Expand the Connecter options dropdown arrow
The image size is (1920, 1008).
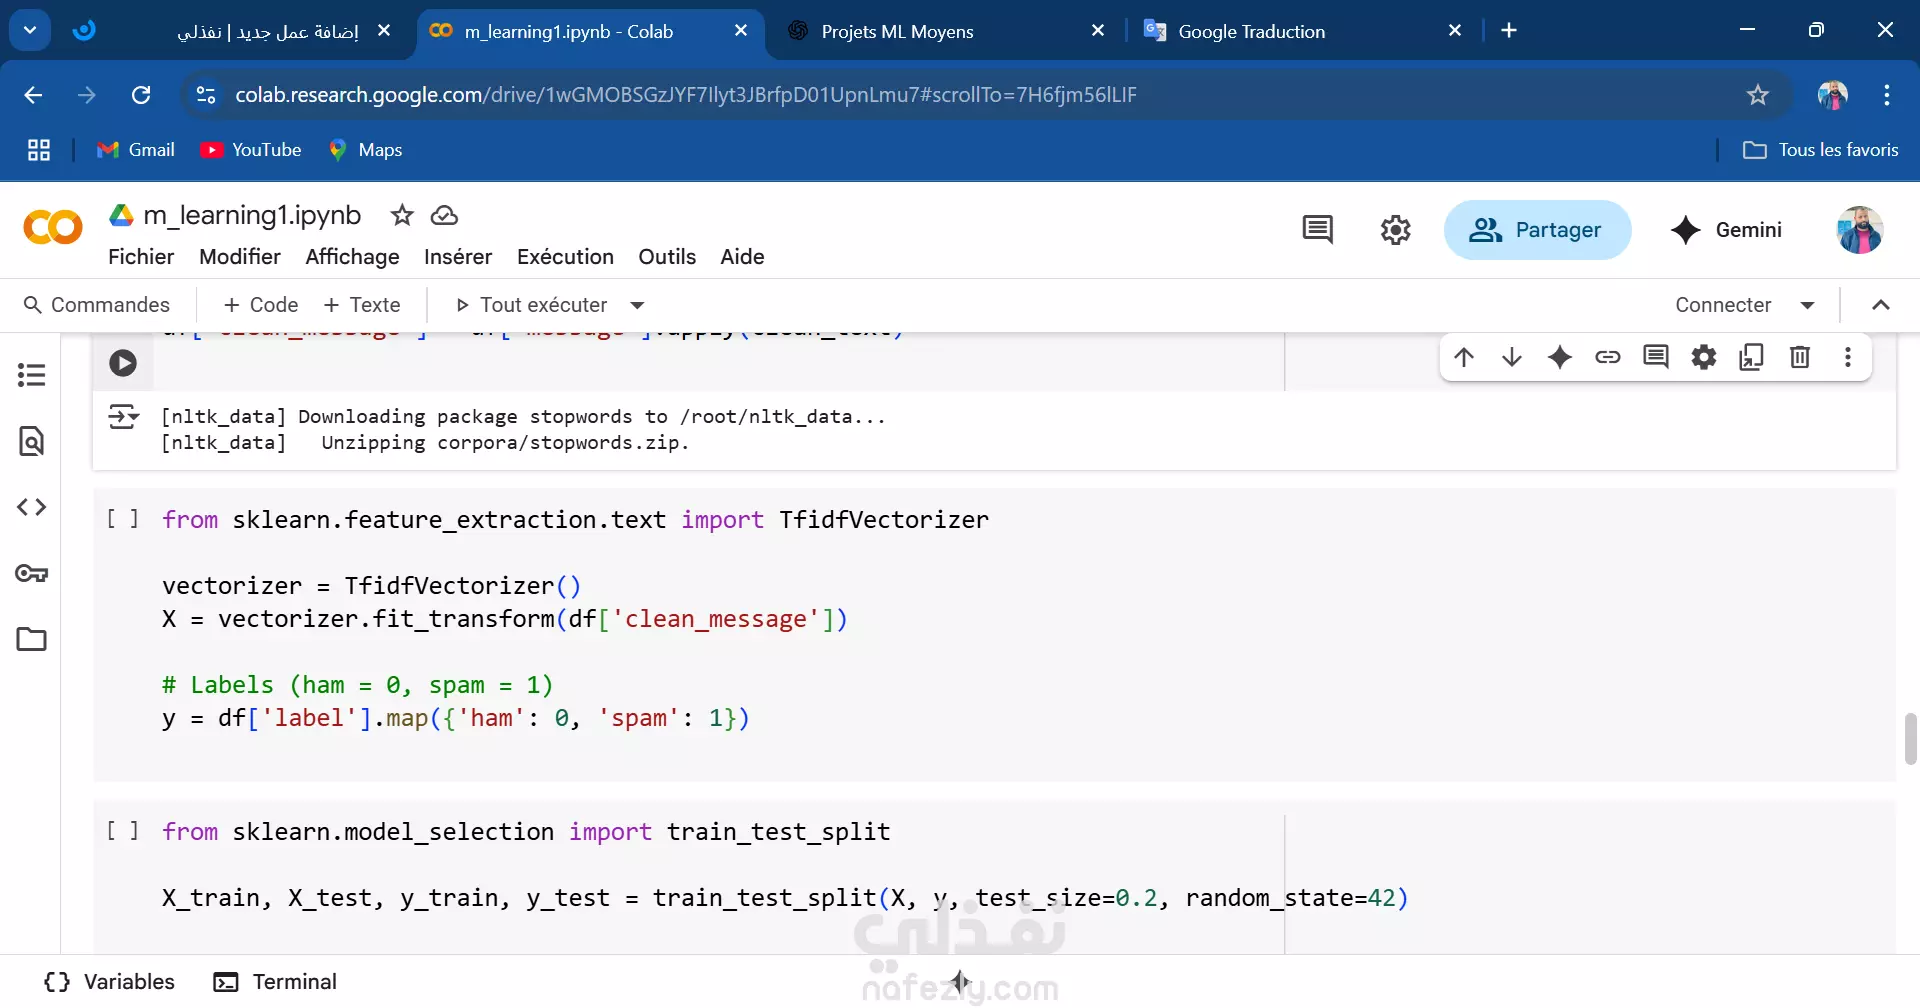point(1808,305)
